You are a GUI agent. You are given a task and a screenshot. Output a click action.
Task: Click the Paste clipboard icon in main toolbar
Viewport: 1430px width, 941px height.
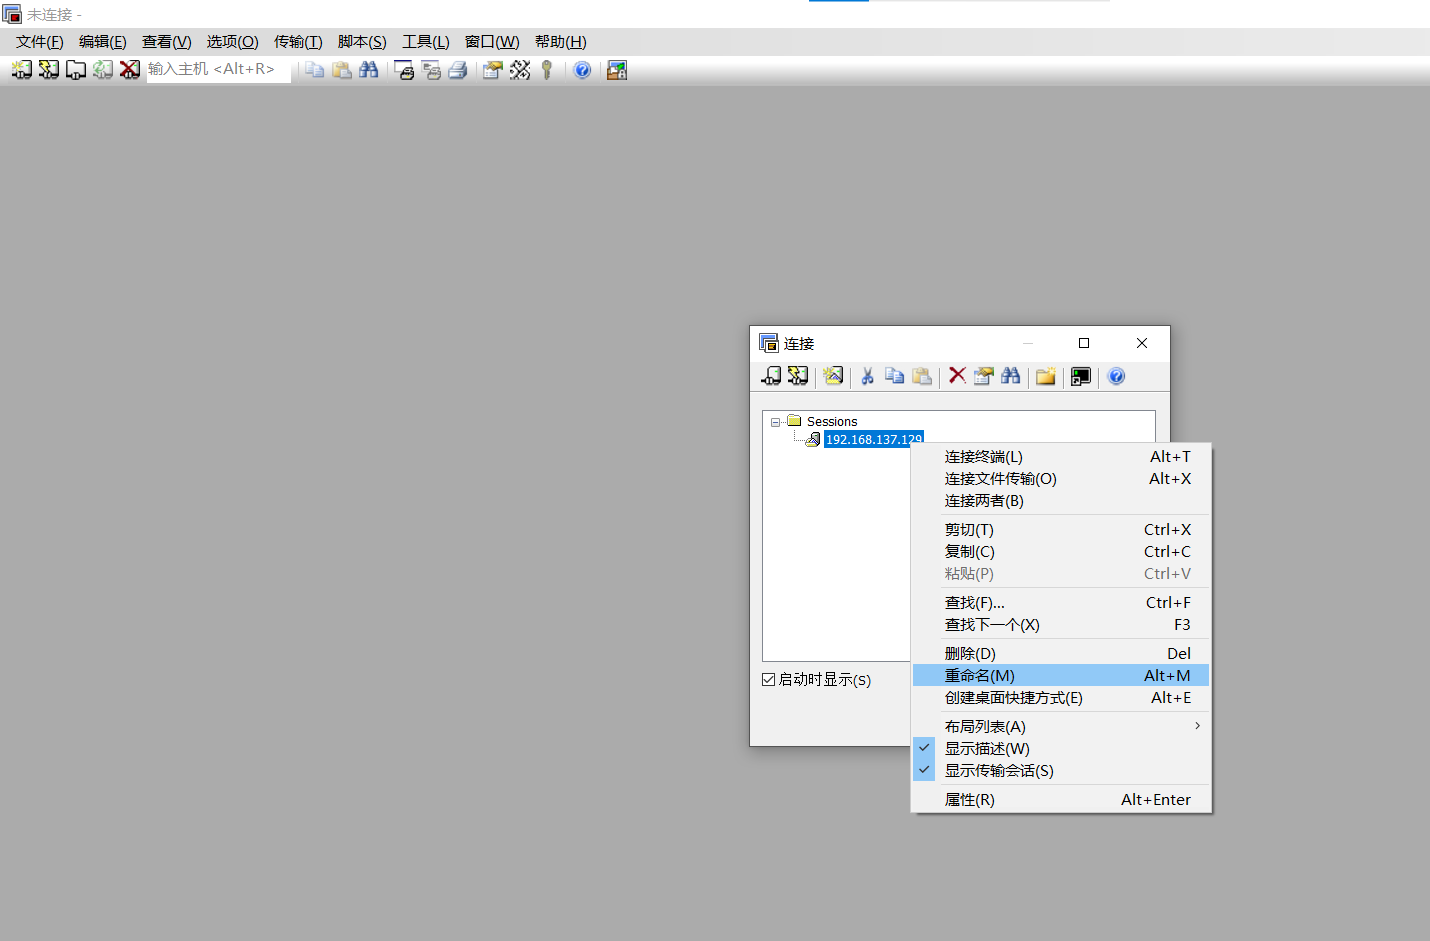(x=342, y=70)
